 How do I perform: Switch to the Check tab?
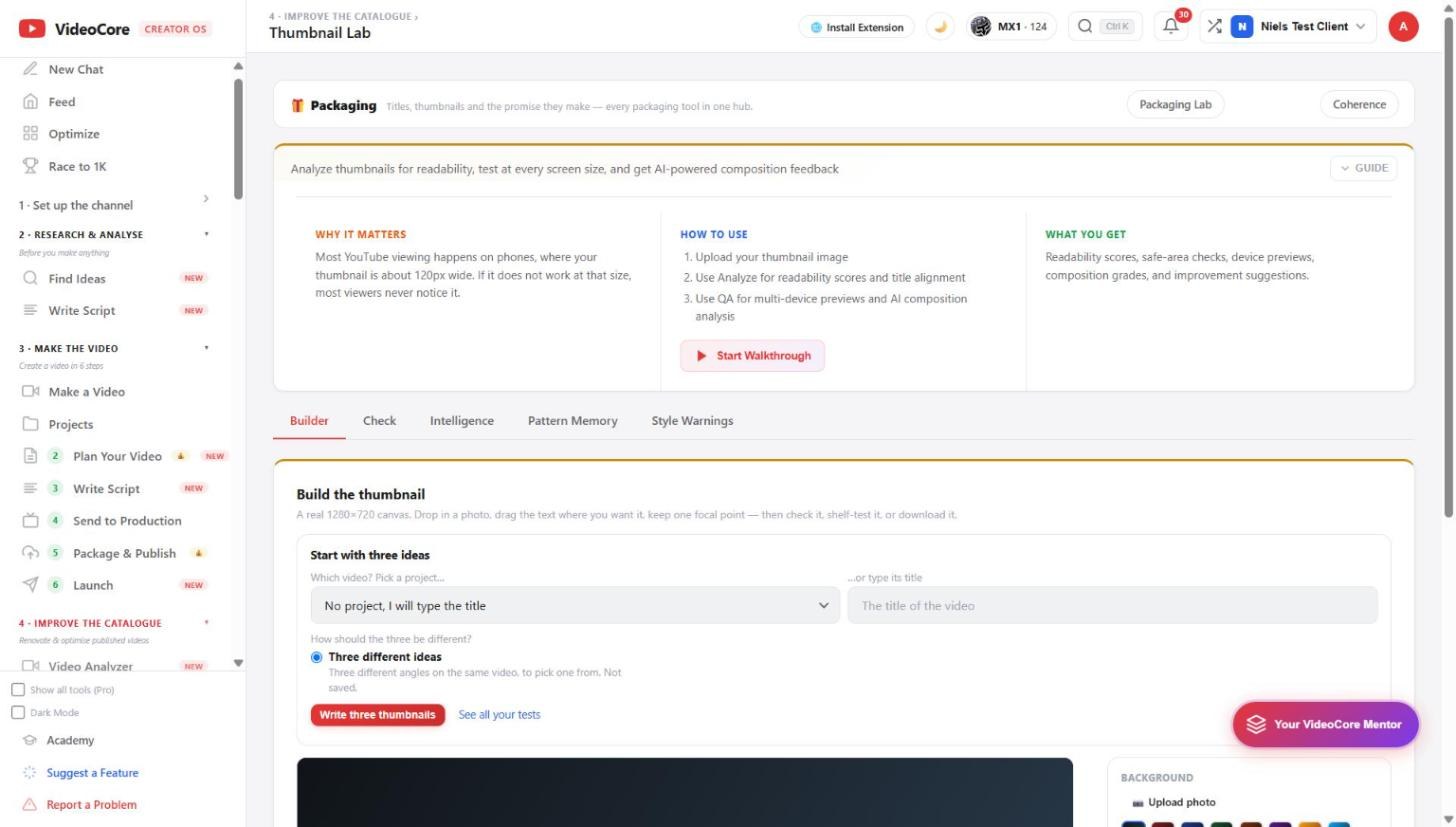(379, 421)
